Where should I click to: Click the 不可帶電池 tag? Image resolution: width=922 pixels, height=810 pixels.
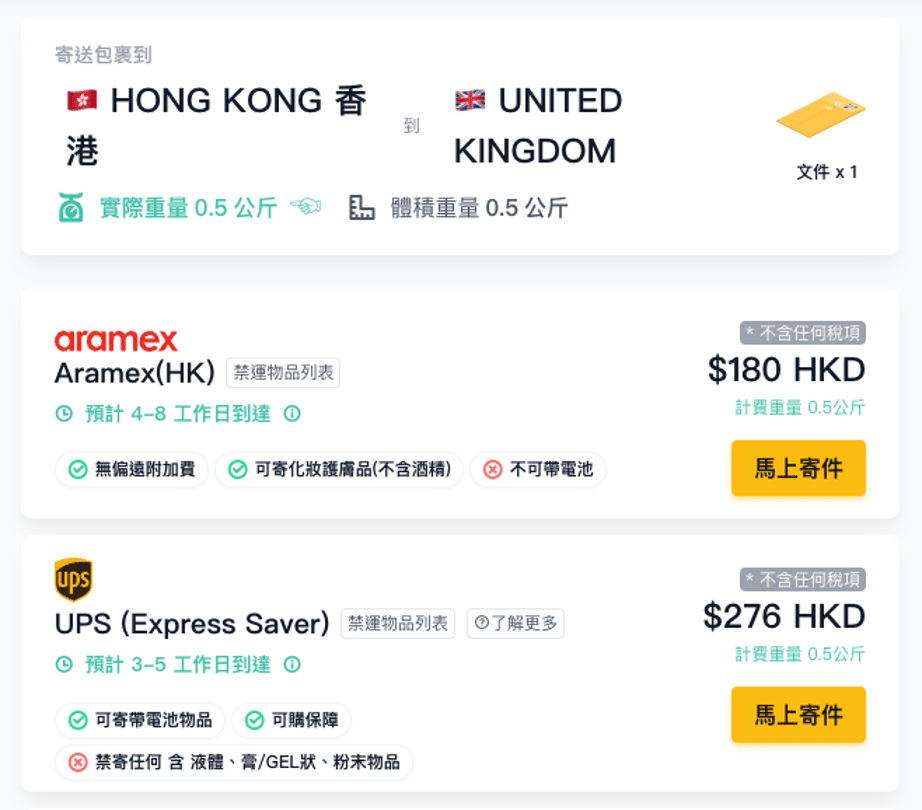coord(538,469)
